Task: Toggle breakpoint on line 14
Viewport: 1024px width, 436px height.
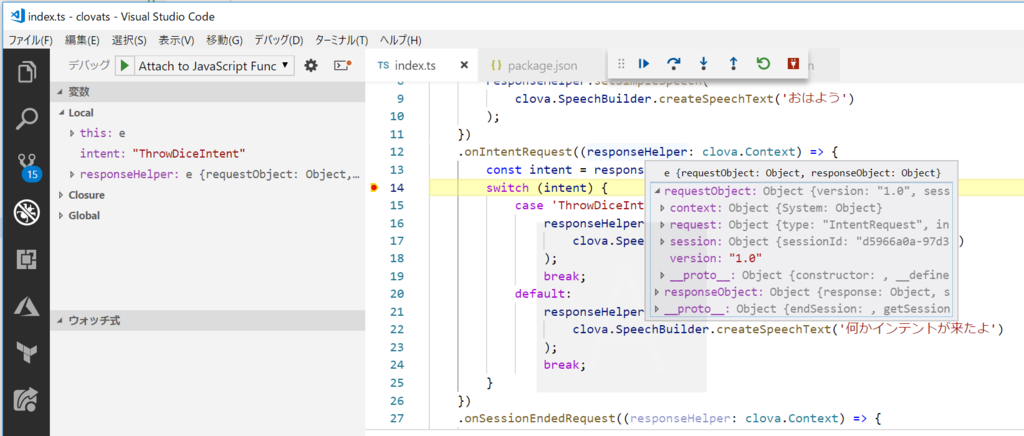Action: [x=375, y=188]
